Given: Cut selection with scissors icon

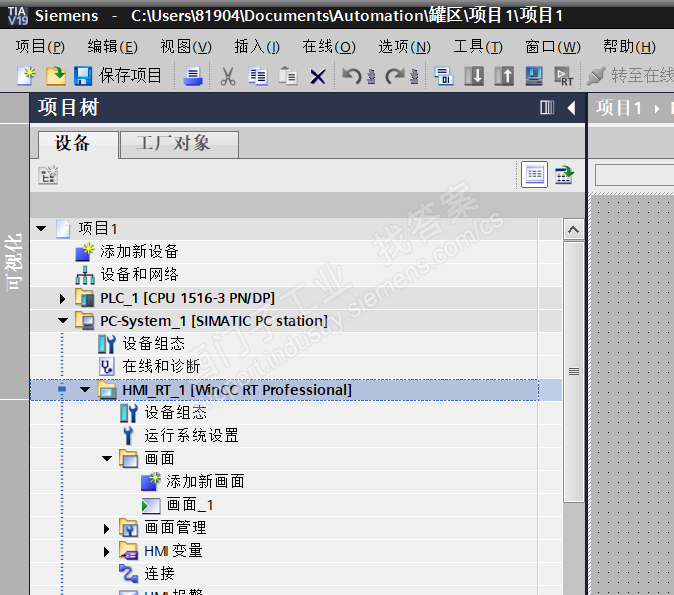Looking at the screenshot, I should click(x=228, y=77).
